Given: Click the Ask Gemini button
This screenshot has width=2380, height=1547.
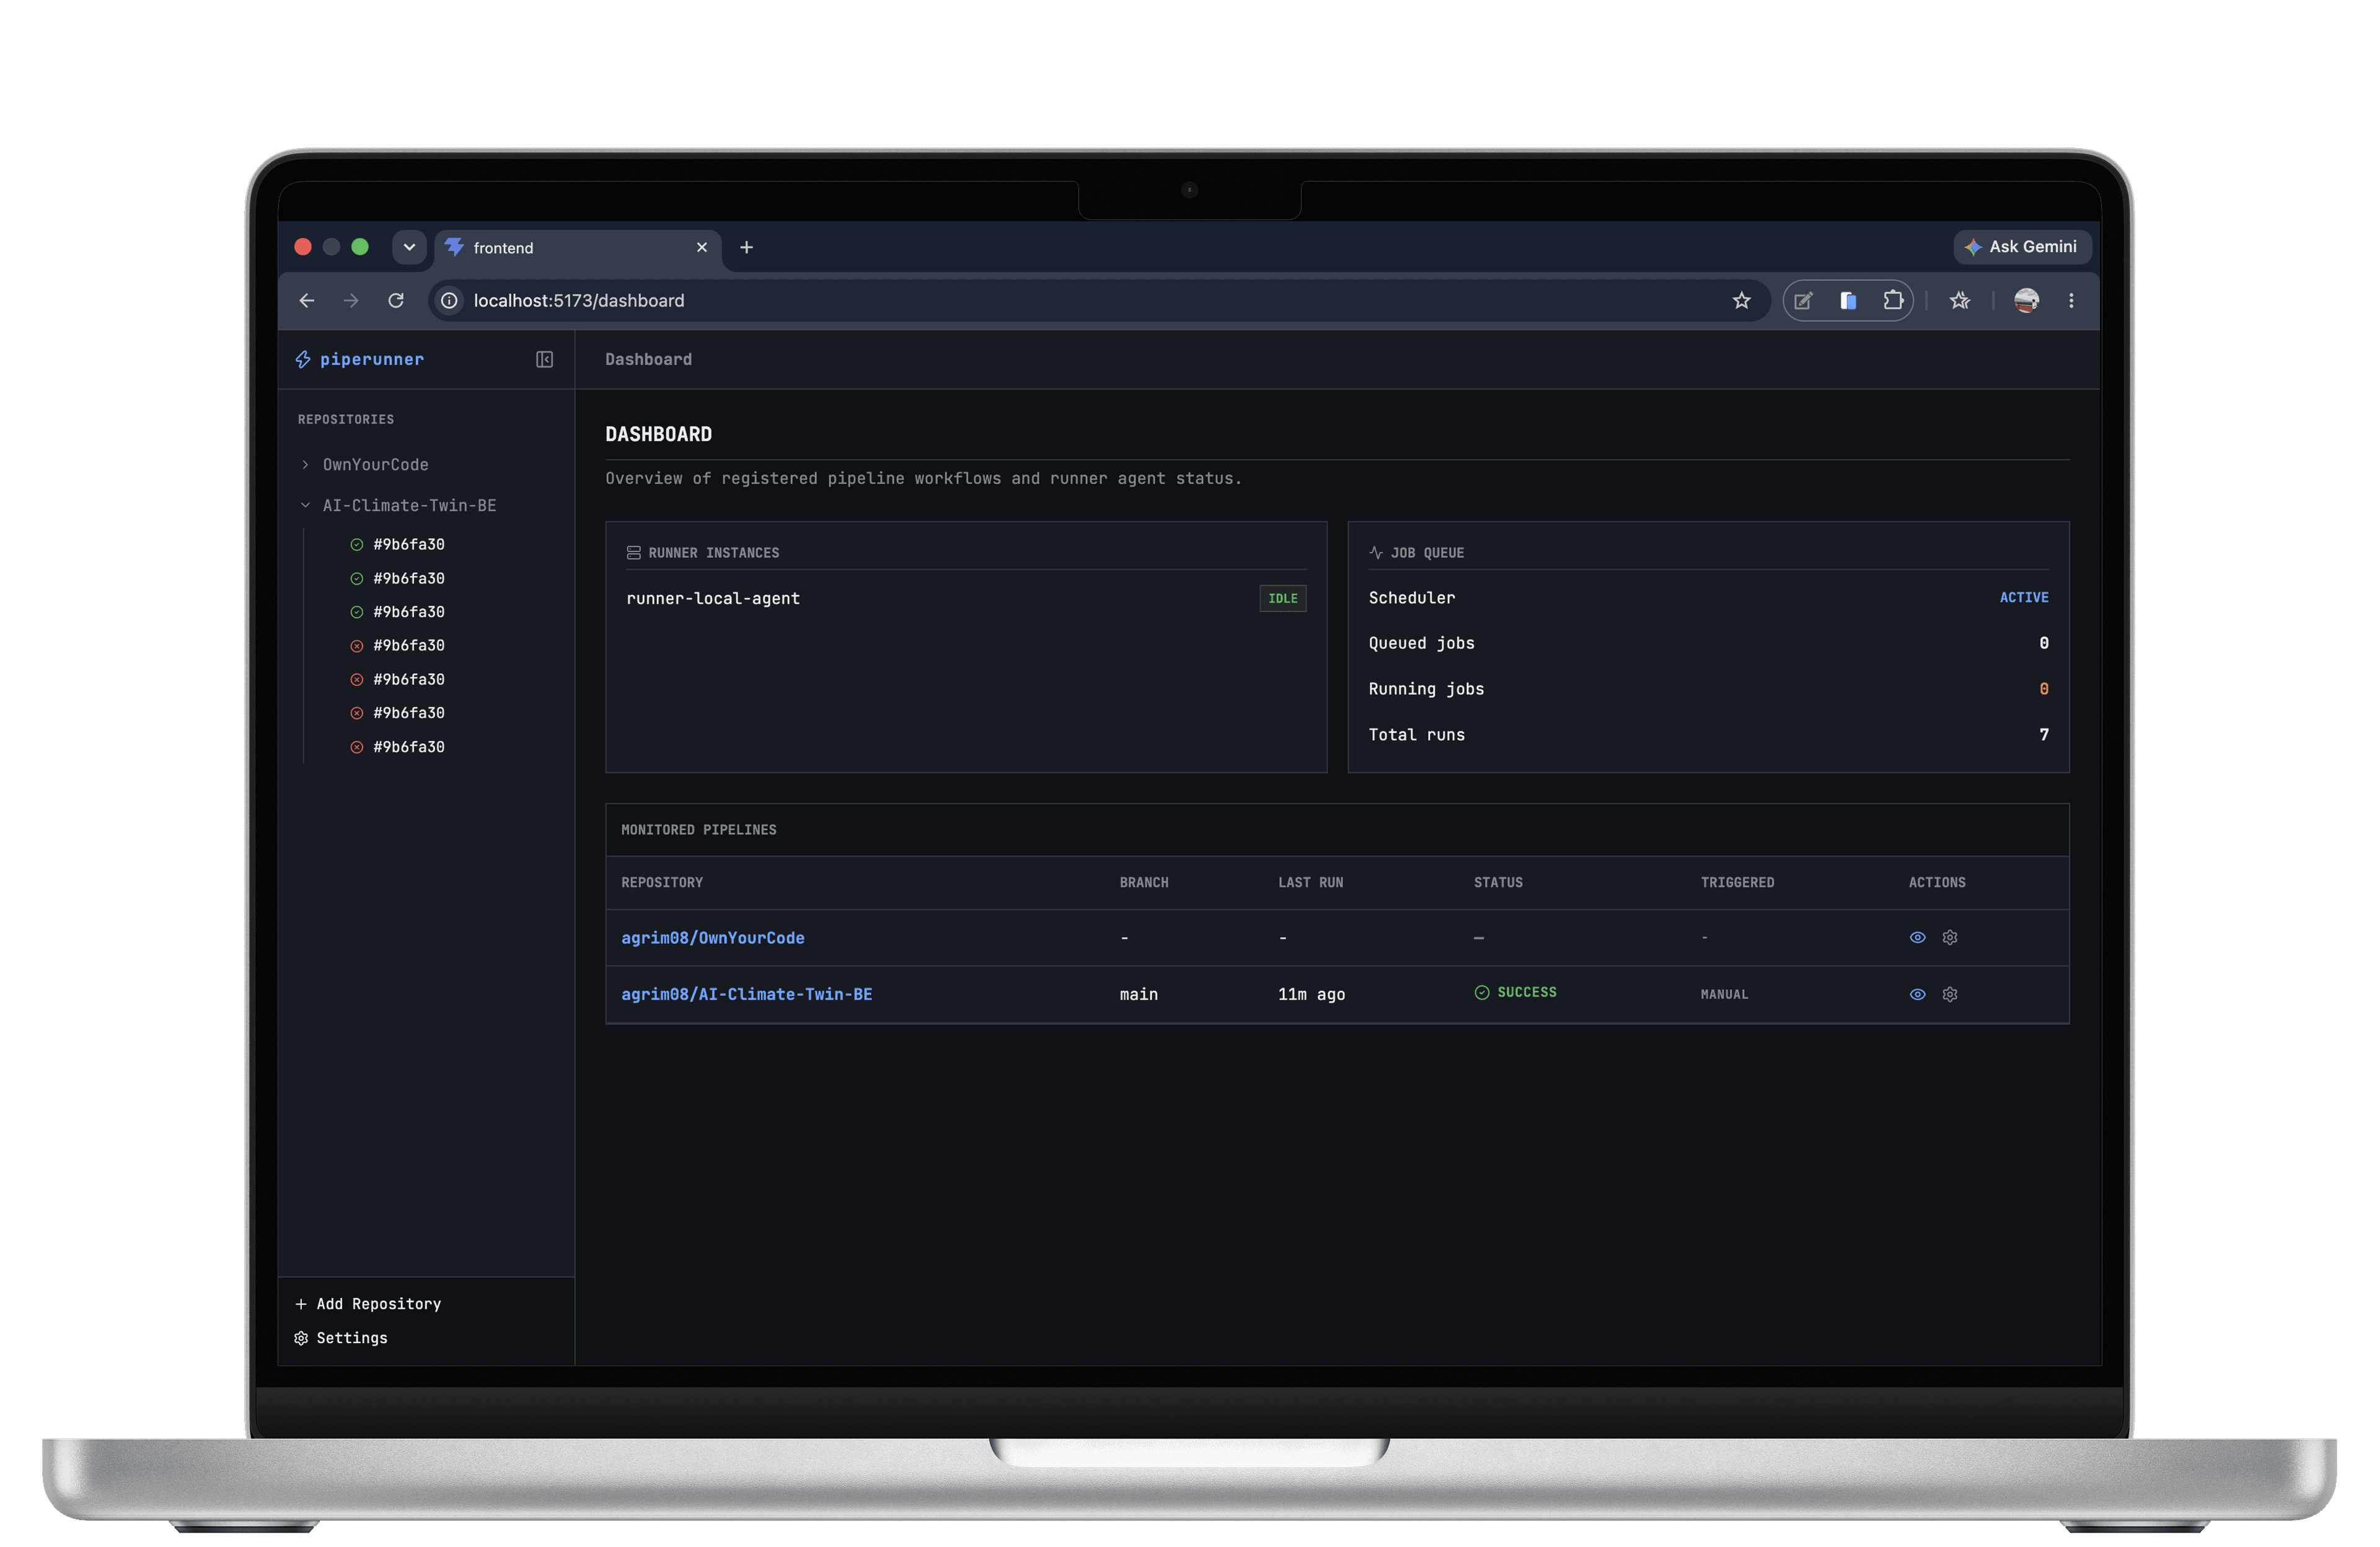Looking at the screenshot, I should pyautogui.click(x=2021, y=247).
